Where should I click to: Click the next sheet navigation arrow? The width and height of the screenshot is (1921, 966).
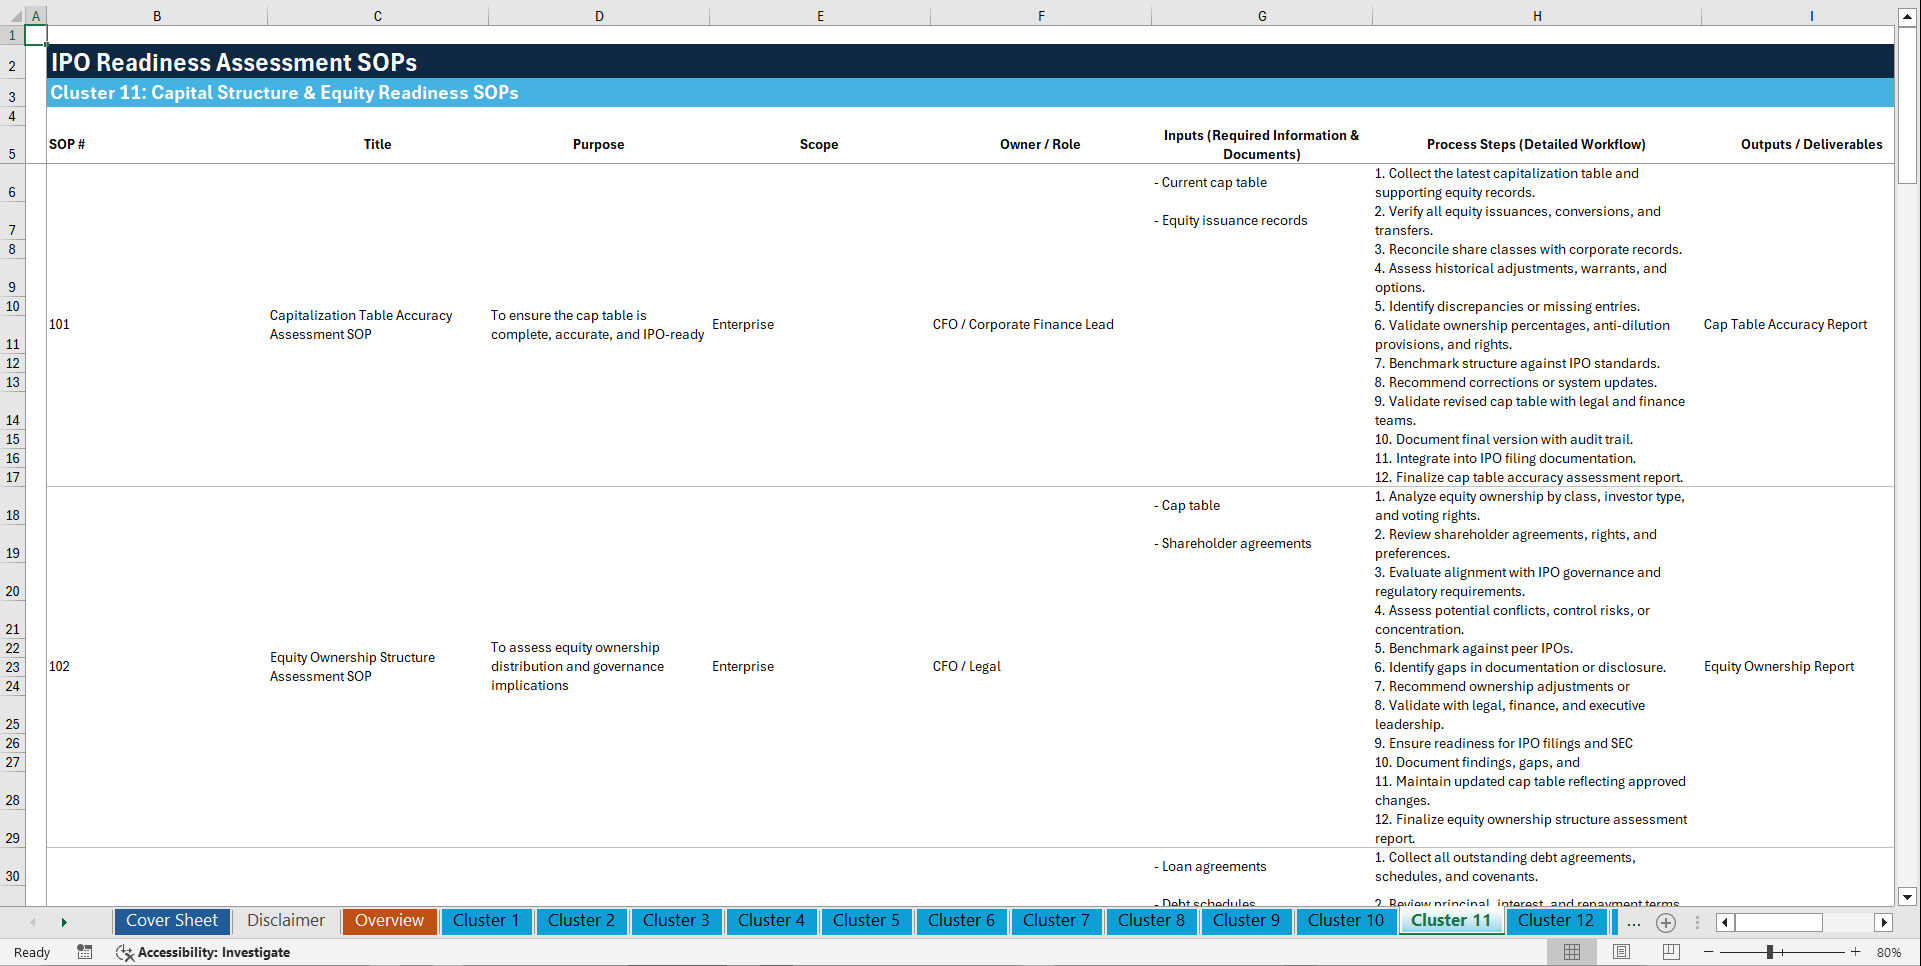click(x=64, y=921)
